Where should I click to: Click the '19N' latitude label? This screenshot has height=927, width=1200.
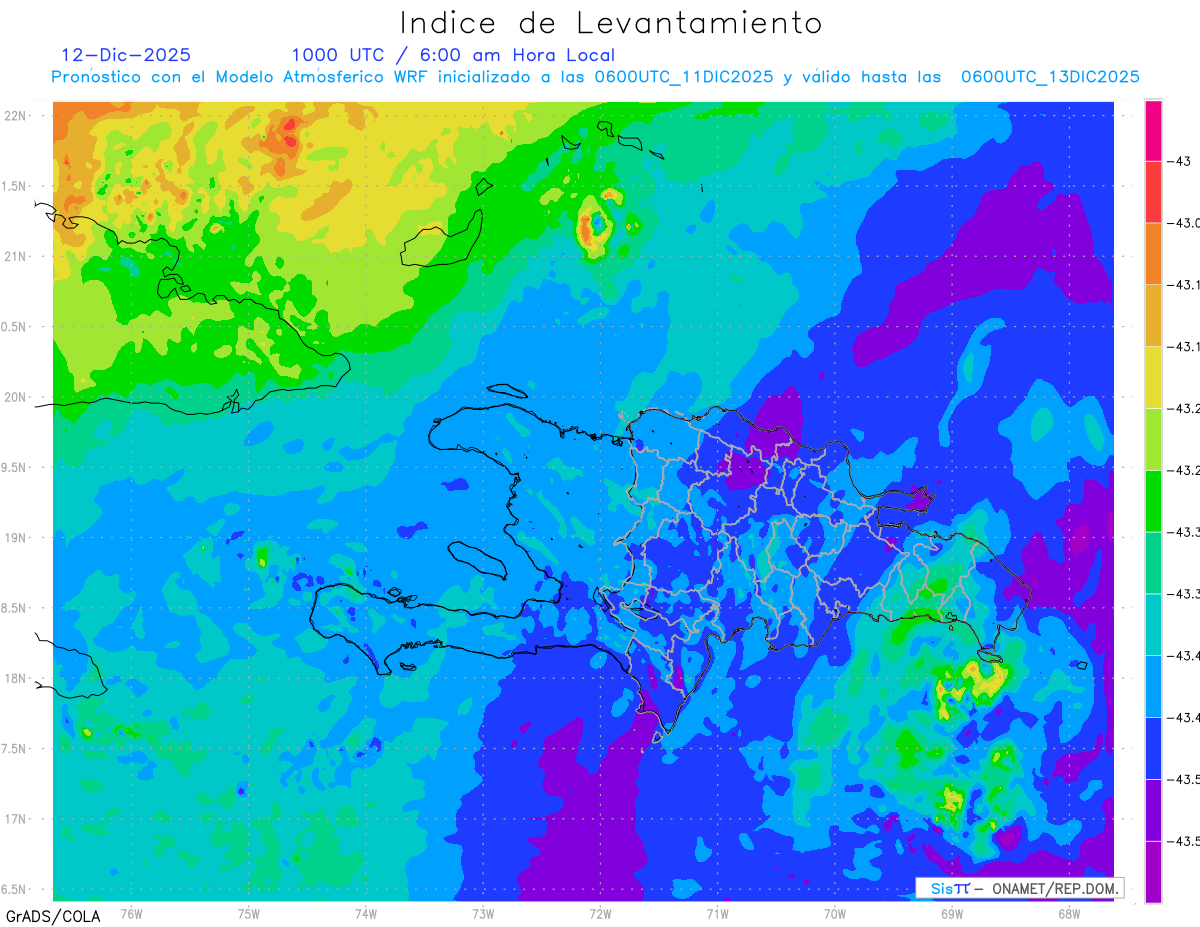click(17, 537)
